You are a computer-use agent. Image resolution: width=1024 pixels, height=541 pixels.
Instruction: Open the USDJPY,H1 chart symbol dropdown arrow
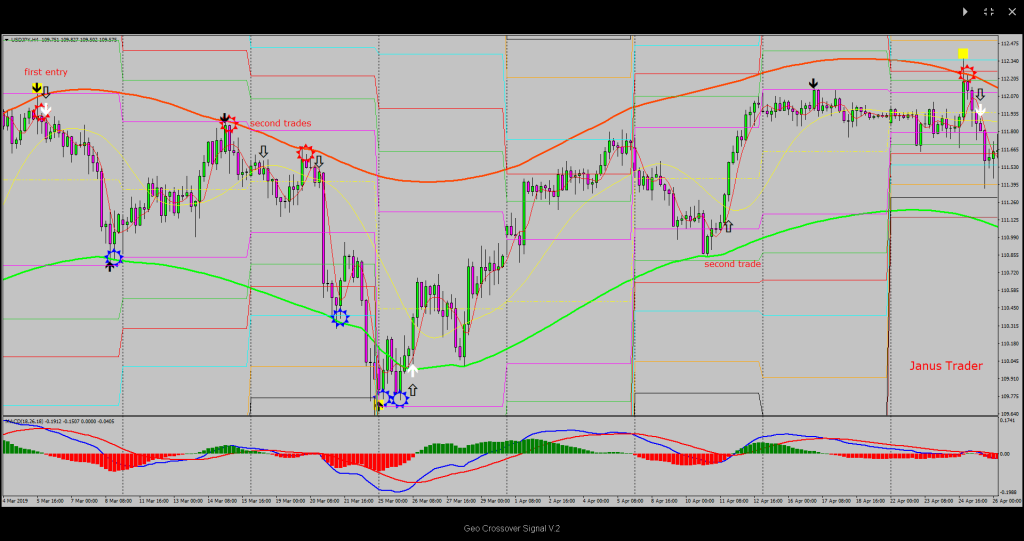[6, 40]
